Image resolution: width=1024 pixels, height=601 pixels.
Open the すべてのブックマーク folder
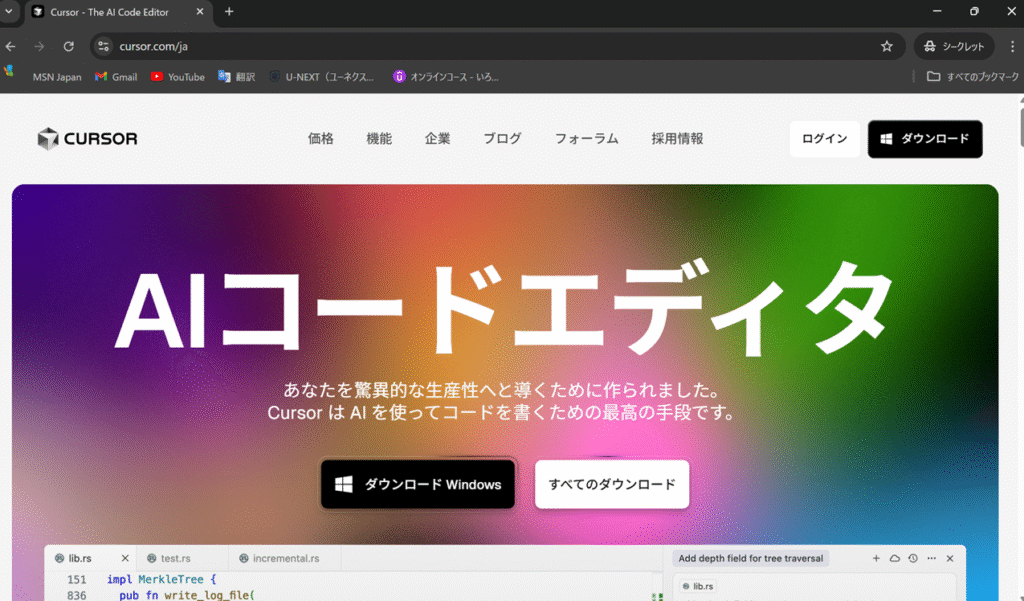pos(972,77)
